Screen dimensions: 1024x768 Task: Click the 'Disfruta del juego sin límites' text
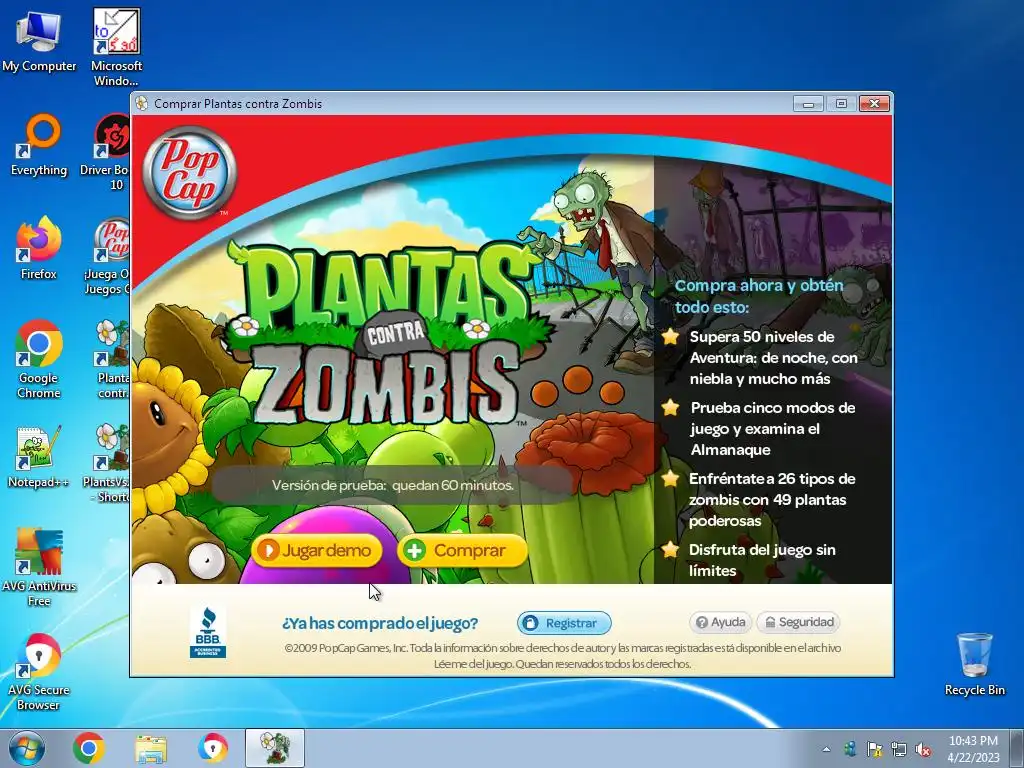point(762,560)
